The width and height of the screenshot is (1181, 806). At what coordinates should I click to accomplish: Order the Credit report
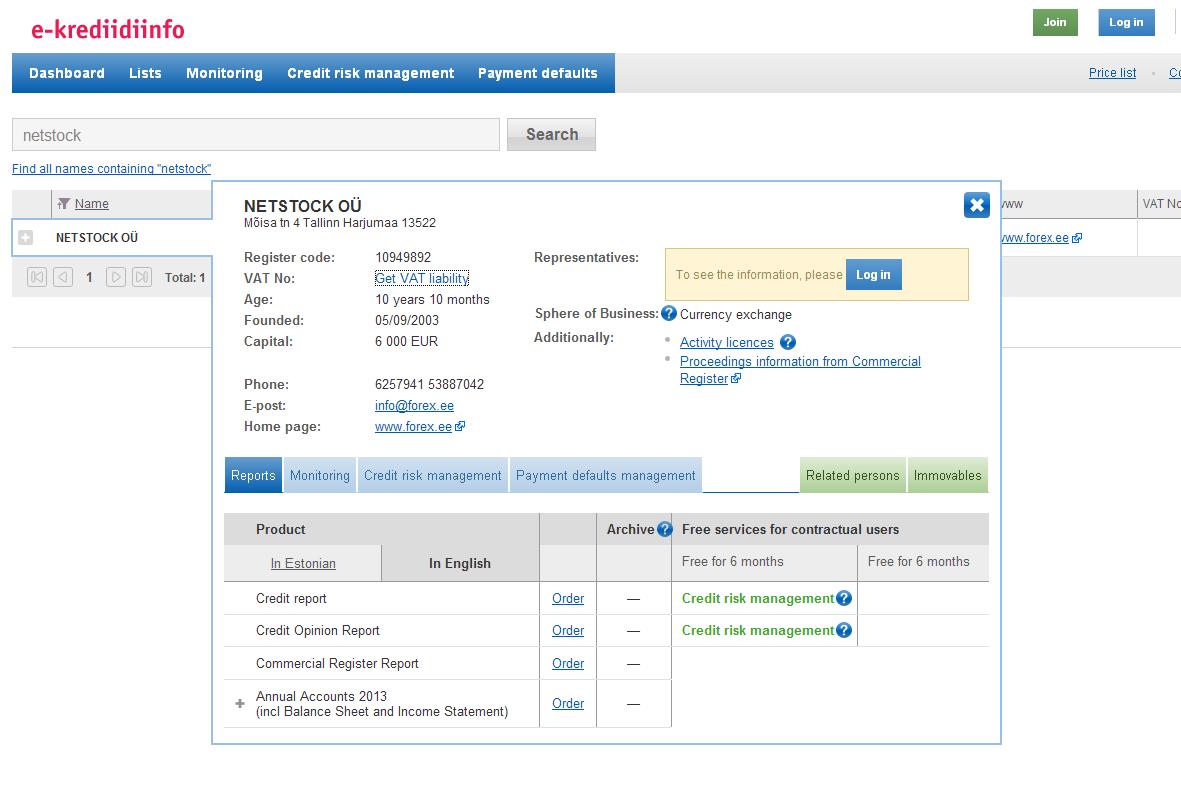(x=568, y=598)
